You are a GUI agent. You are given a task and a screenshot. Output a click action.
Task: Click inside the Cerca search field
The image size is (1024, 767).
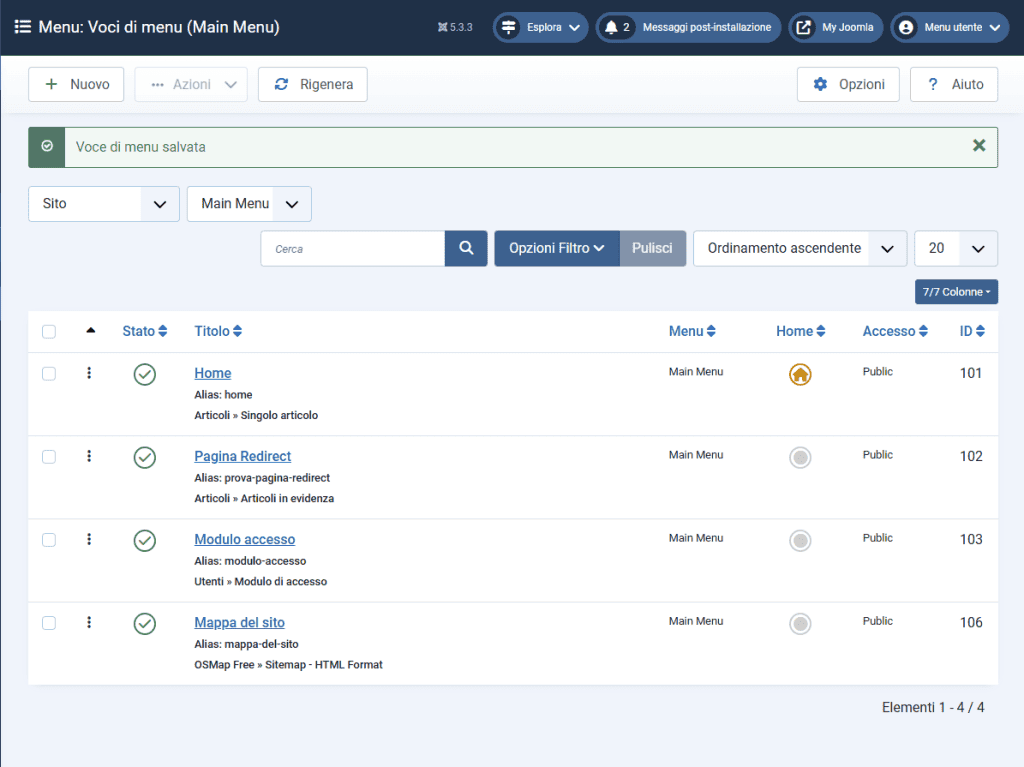[352, 248]
